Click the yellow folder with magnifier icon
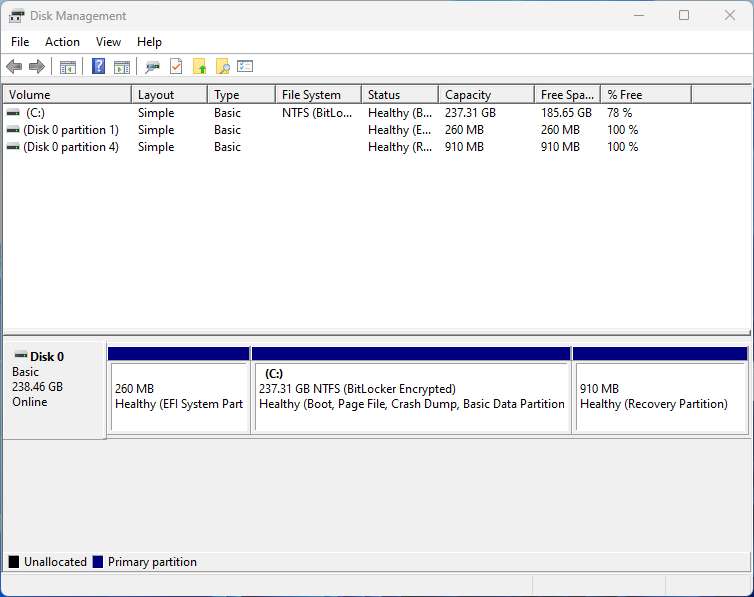This screenshot has width=754, height=597. [x=223, y=66]
